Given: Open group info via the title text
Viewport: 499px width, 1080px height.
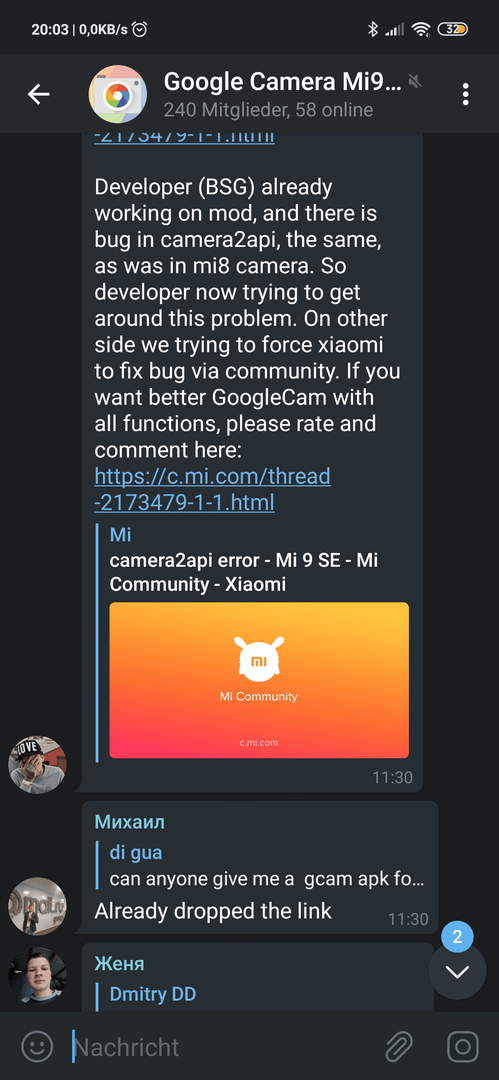Looking at the screenshot, I should click(x=282, y=83).
